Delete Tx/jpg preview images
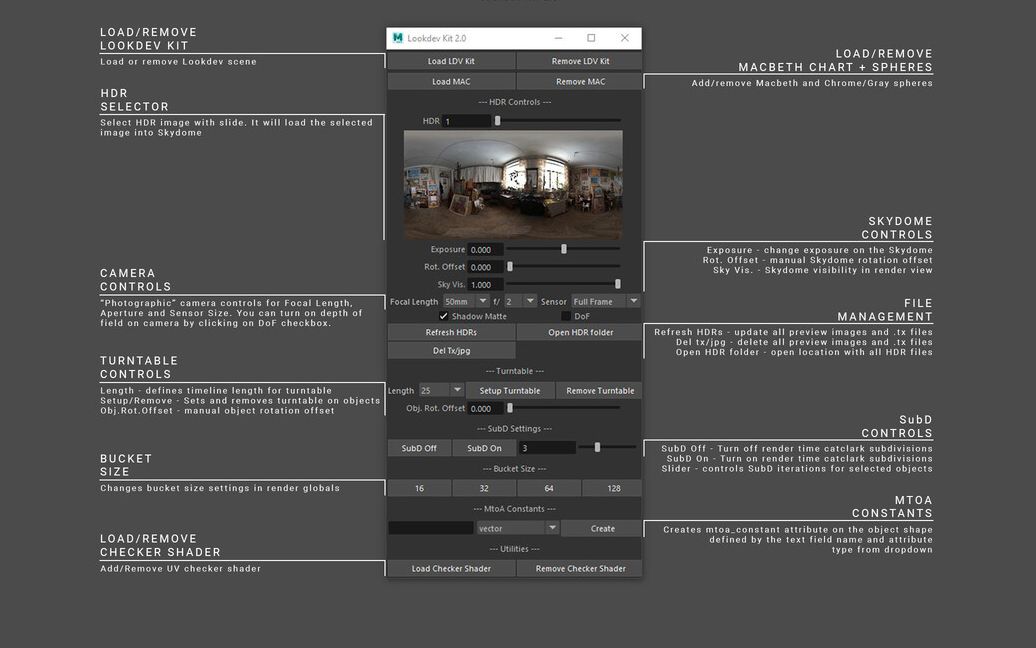 click(x=450, y=349)
